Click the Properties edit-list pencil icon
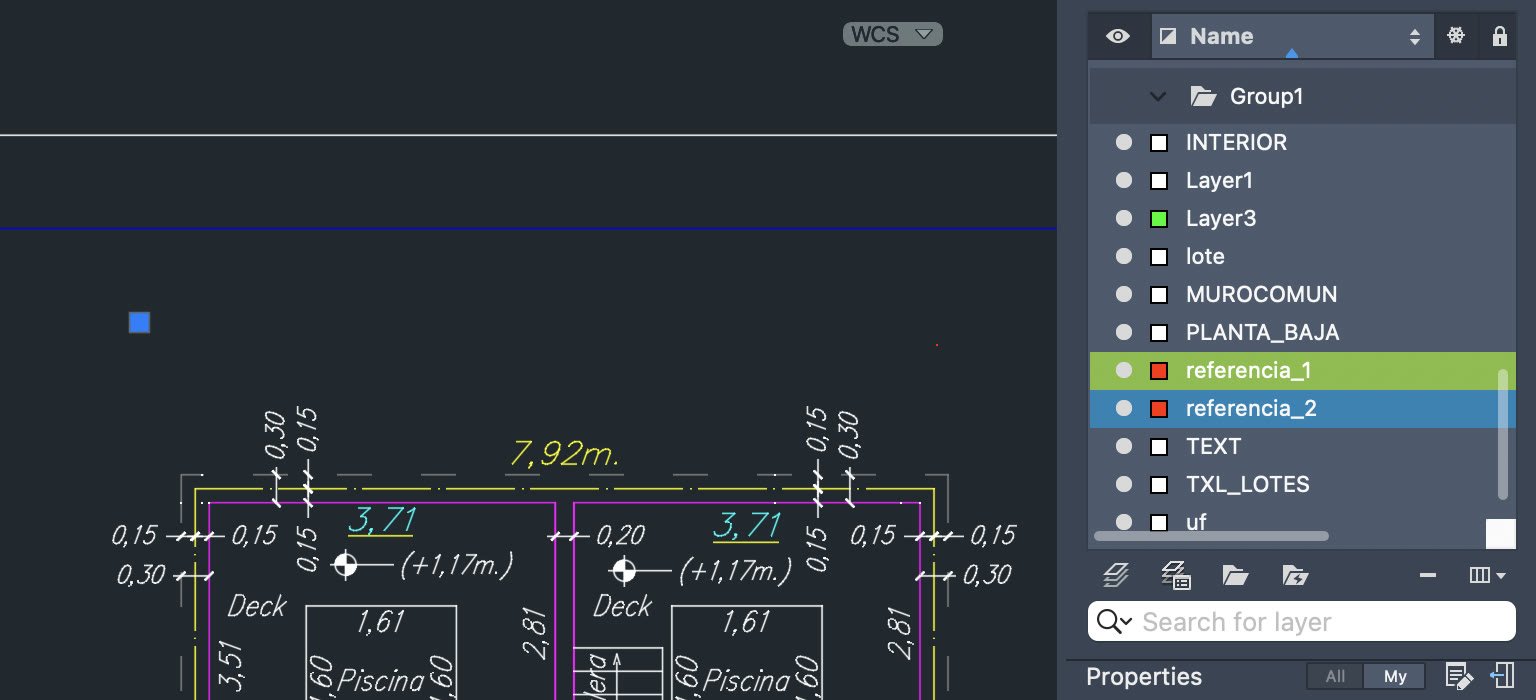1536x700 pixels. pyautogui.click(x=1457, y=676)
